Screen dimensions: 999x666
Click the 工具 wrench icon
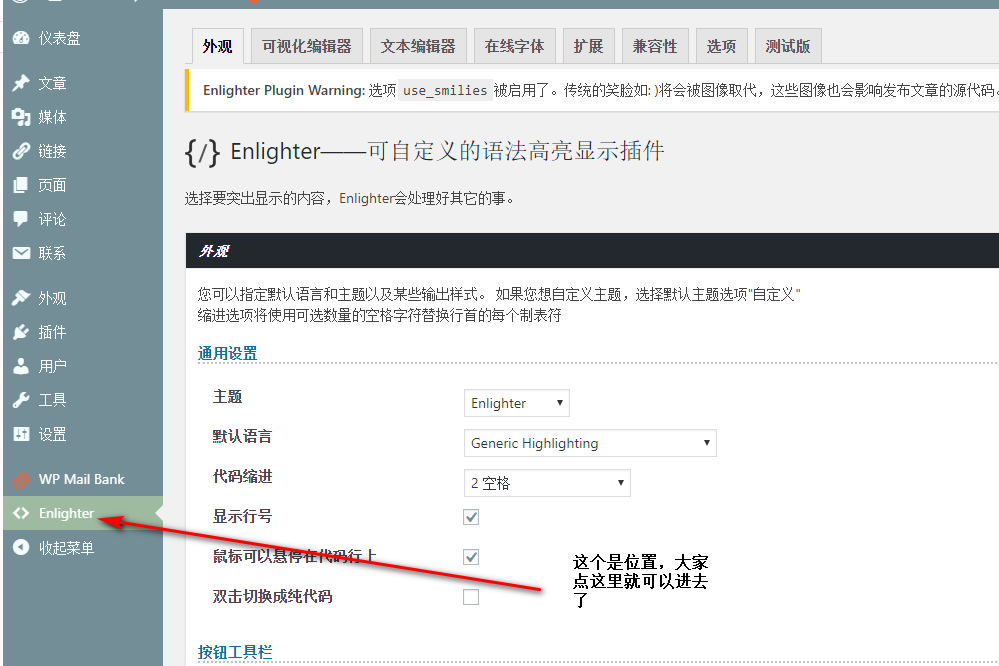[x=21, y=400]
